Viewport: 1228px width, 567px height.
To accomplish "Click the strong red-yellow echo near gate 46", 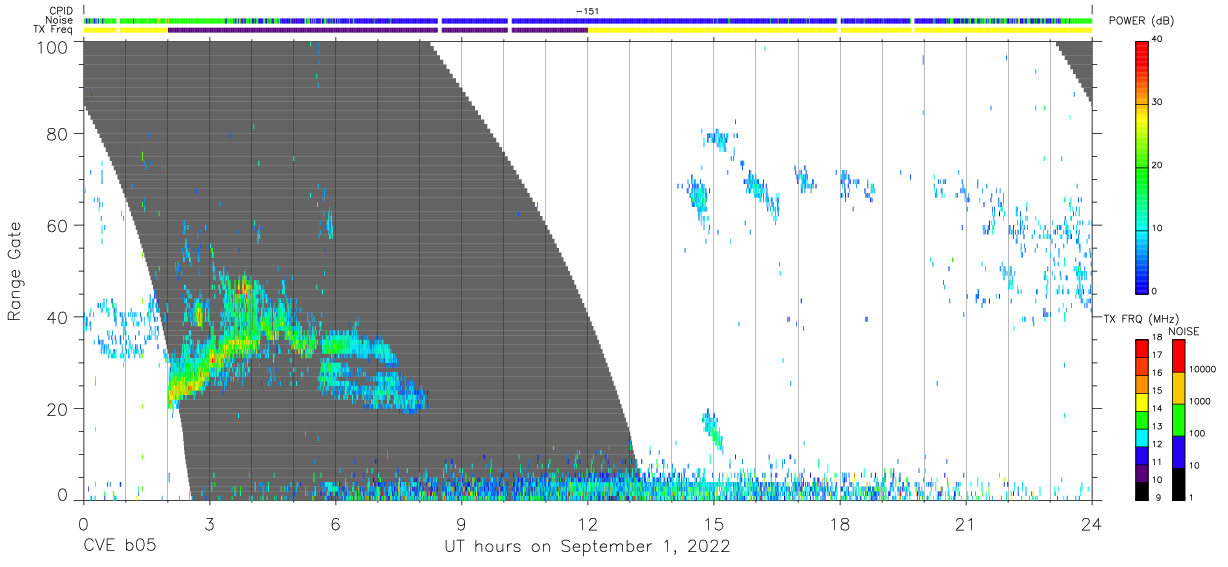I will tap(241, 289).
